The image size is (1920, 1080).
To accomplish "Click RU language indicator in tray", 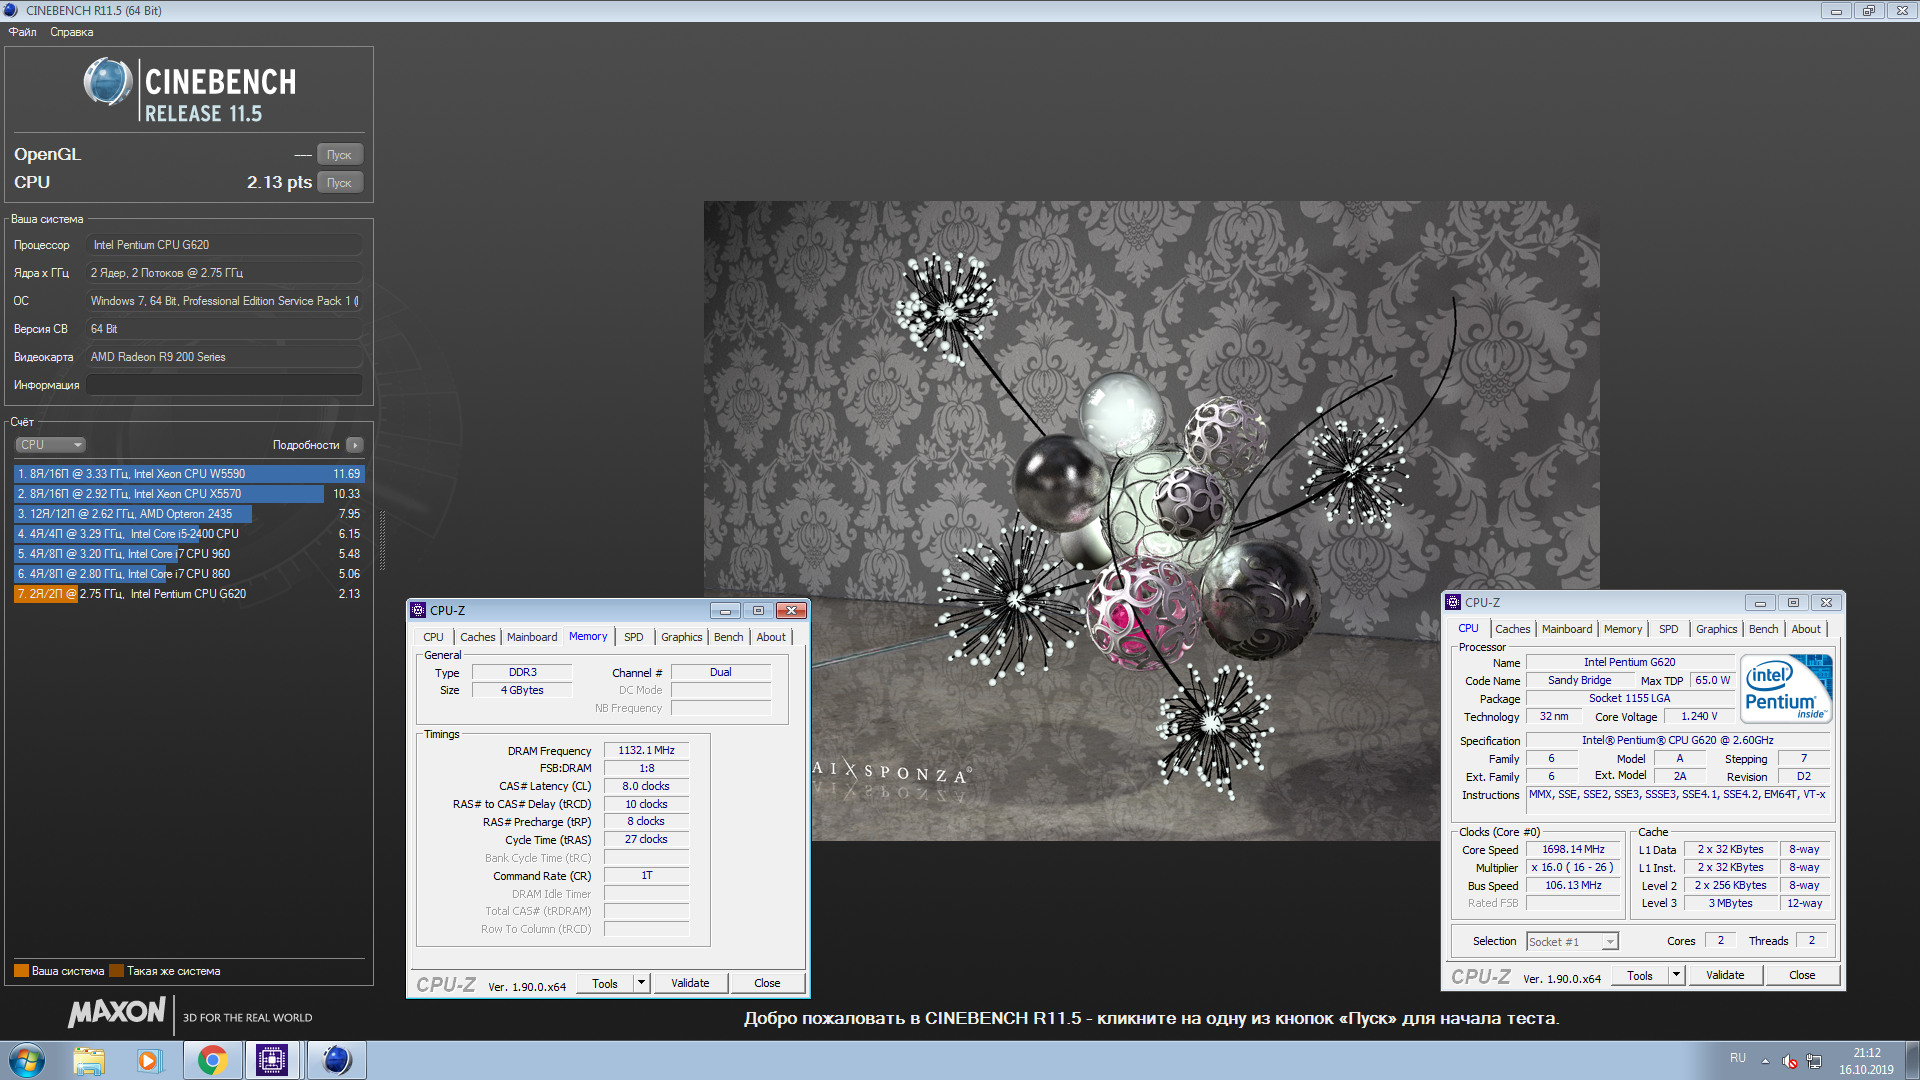I will pos(1738,1058).
